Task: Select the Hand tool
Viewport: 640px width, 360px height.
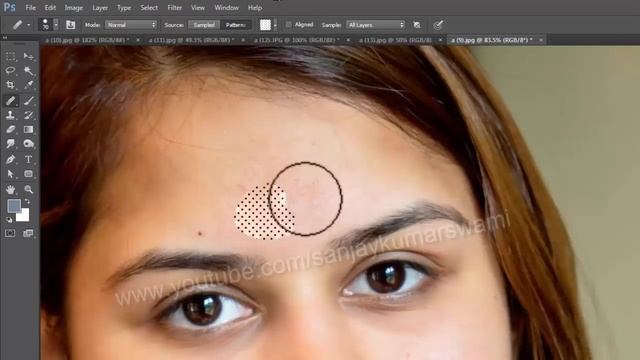Action: click(11, 189)
